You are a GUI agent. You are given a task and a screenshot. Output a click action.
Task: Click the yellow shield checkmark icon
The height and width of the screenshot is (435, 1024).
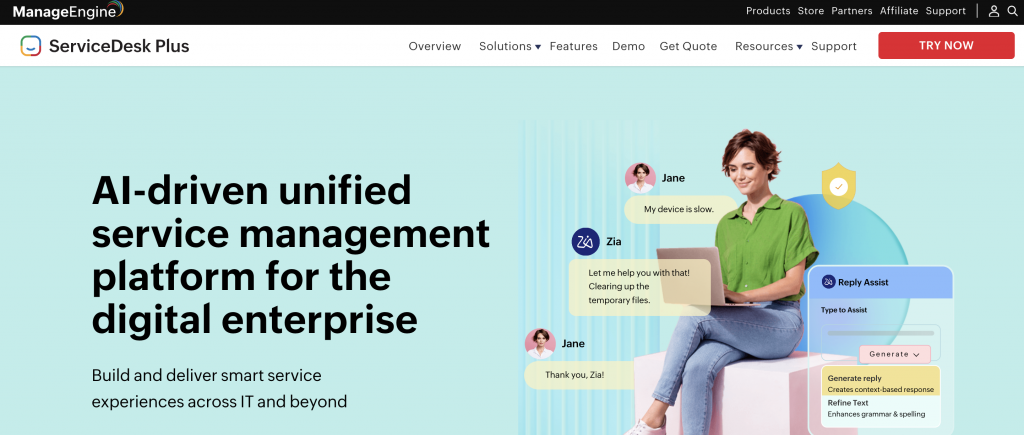(x=839, y=186)
